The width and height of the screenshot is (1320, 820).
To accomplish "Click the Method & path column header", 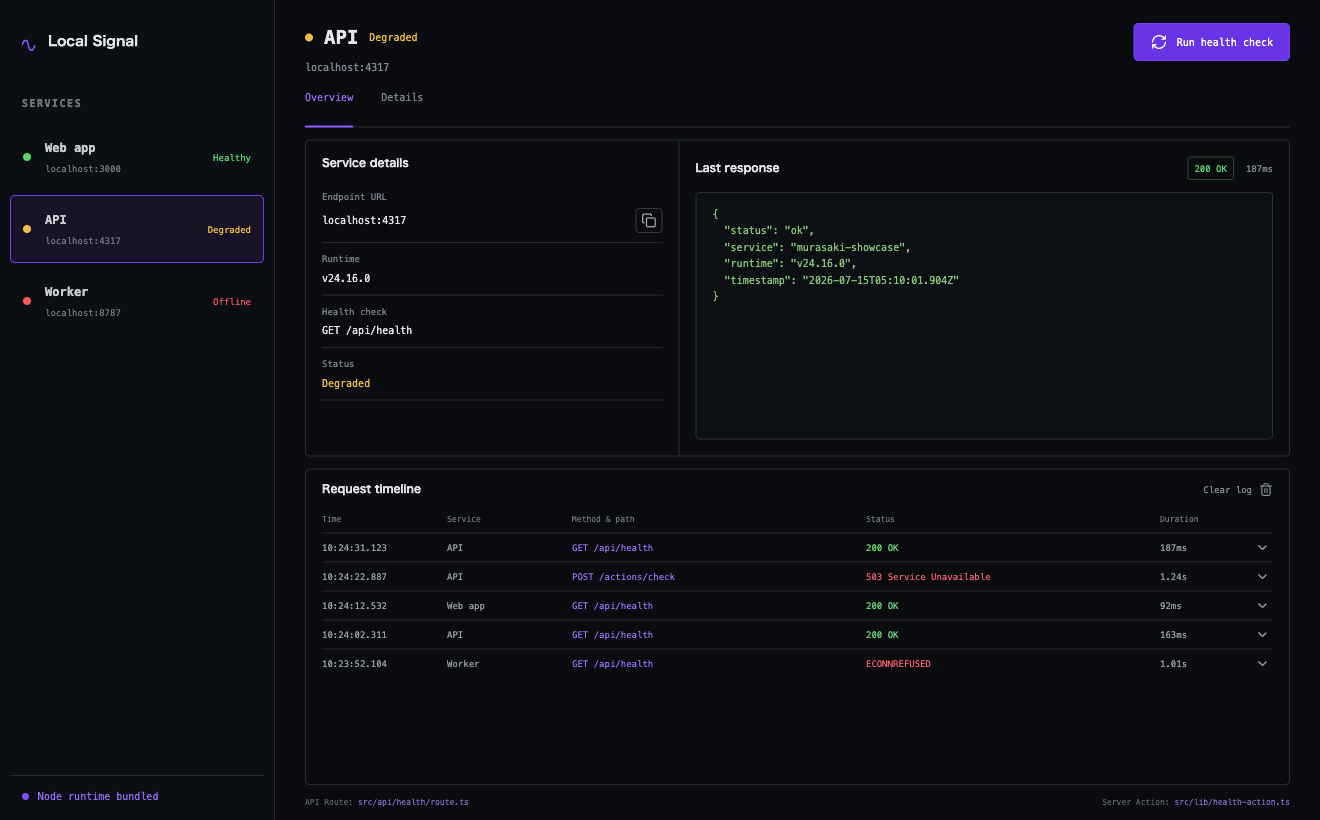I will click(603, 519).
